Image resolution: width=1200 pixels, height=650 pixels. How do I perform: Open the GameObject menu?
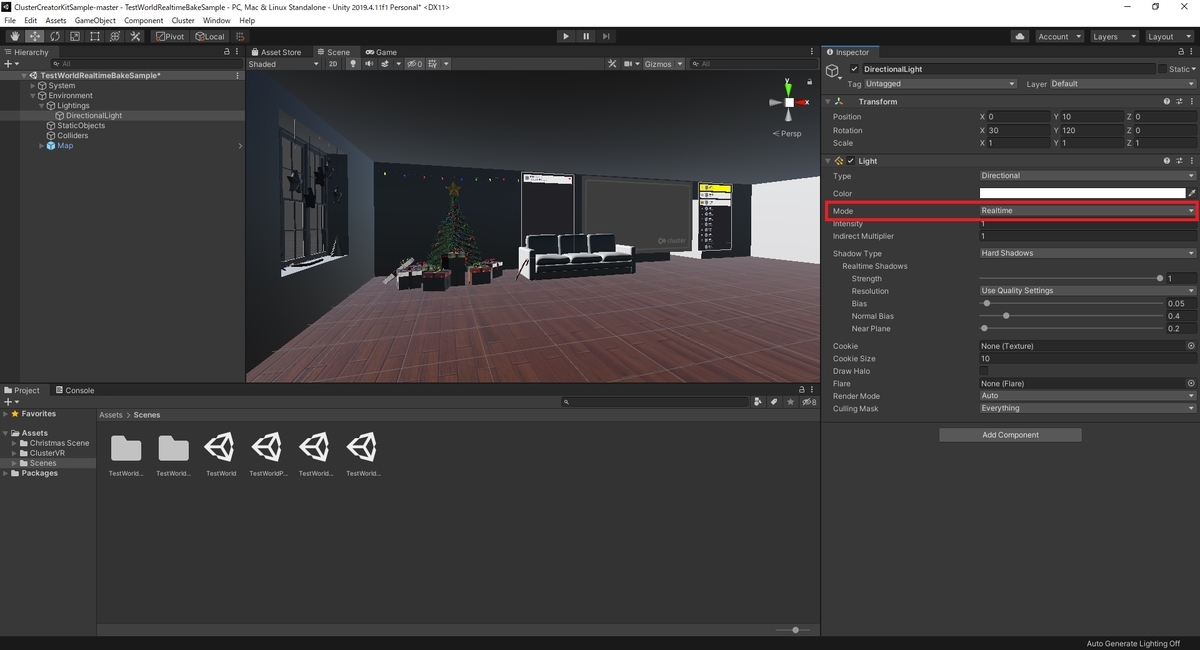(95, 20)
